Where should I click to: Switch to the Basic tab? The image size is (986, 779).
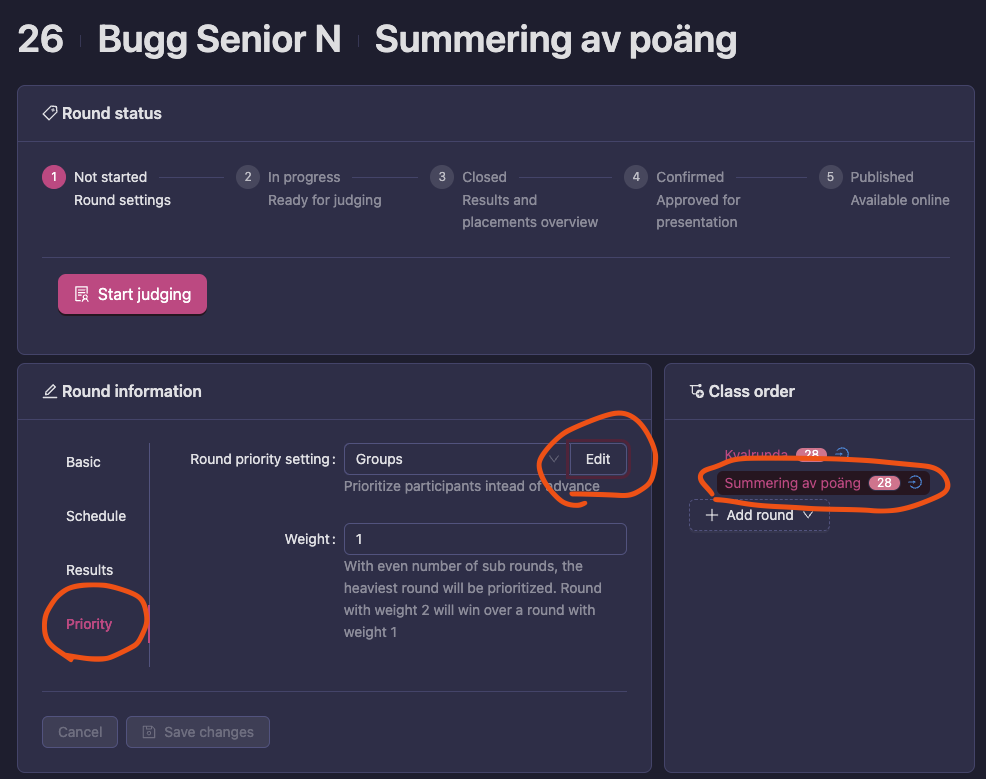(83, 462)
